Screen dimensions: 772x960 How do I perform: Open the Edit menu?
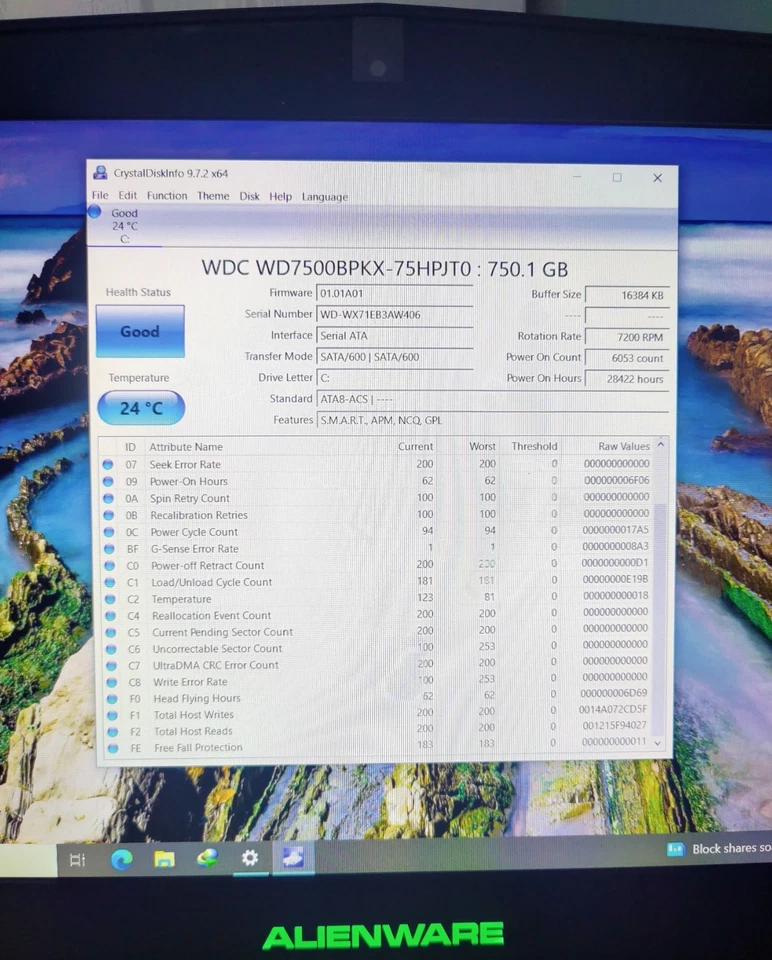click(x=127, y=195)
